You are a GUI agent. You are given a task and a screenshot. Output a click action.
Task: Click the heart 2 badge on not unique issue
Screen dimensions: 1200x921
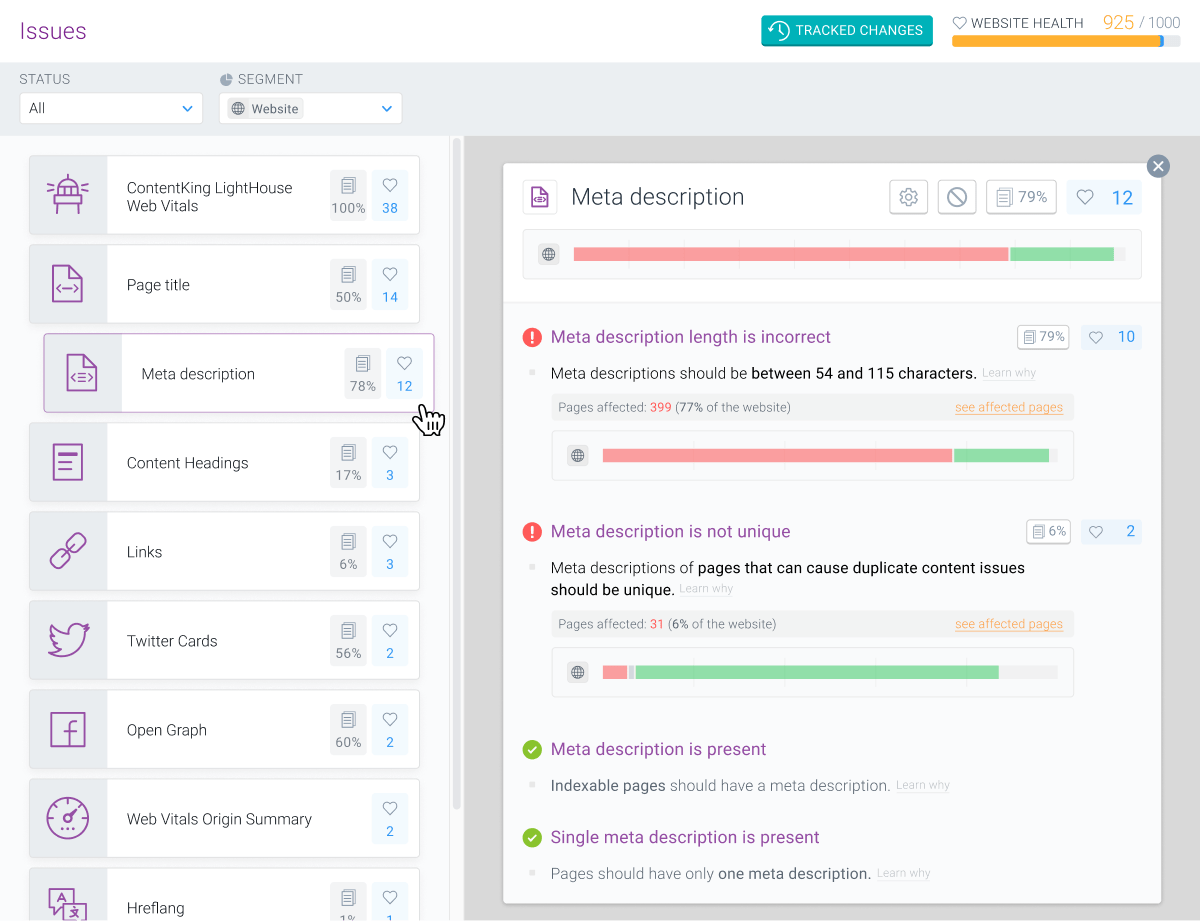1110,531
